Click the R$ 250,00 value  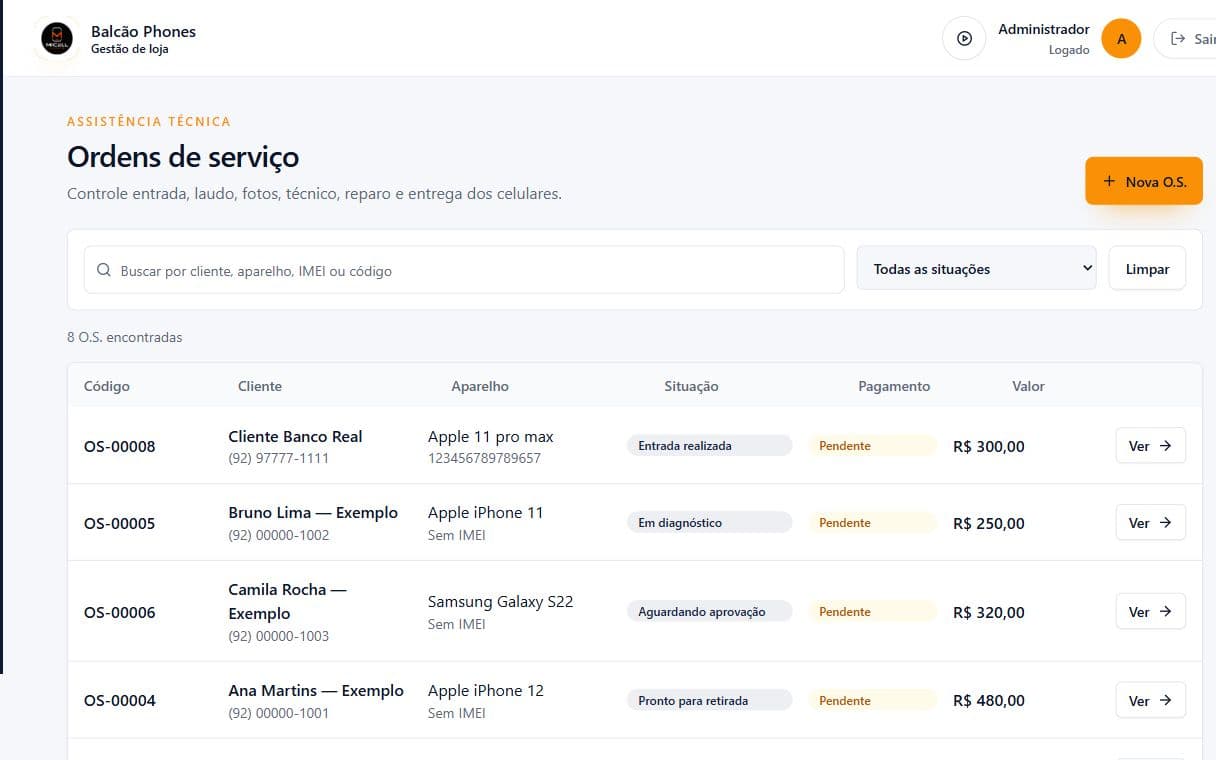989,524
